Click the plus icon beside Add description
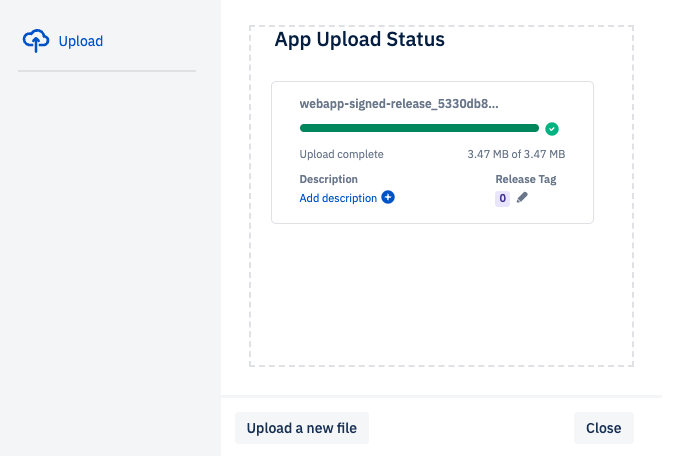The height and width of the screenshot is (456, 676). pos(388,197)
